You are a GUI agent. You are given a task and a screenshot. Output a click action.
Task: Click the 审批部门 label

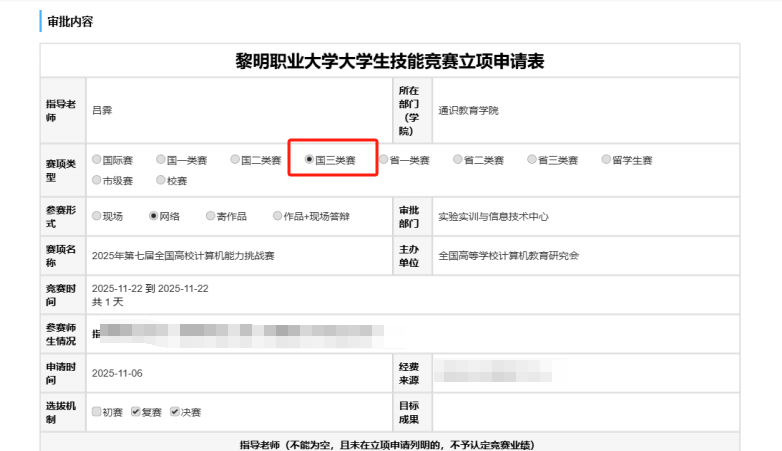pyautogui.click(x=409, y=217)
